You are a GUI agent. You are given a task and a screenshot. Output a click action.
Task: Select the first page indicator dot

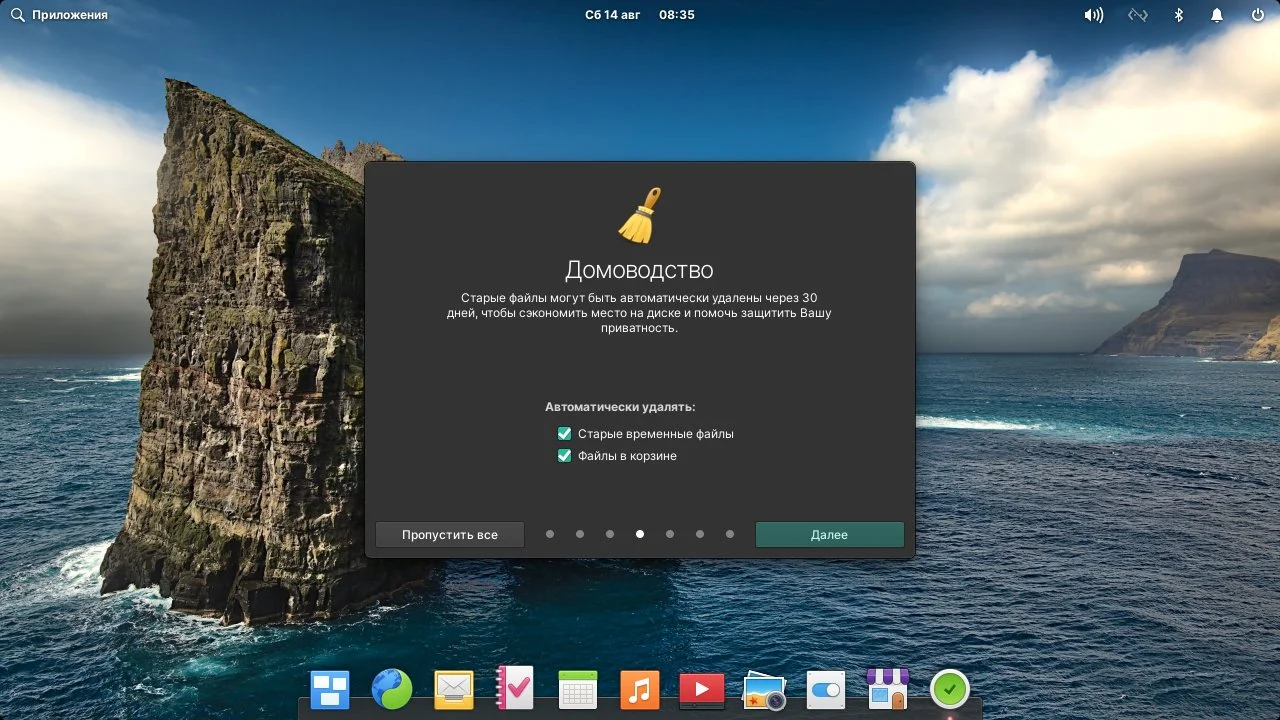[550, 534]
